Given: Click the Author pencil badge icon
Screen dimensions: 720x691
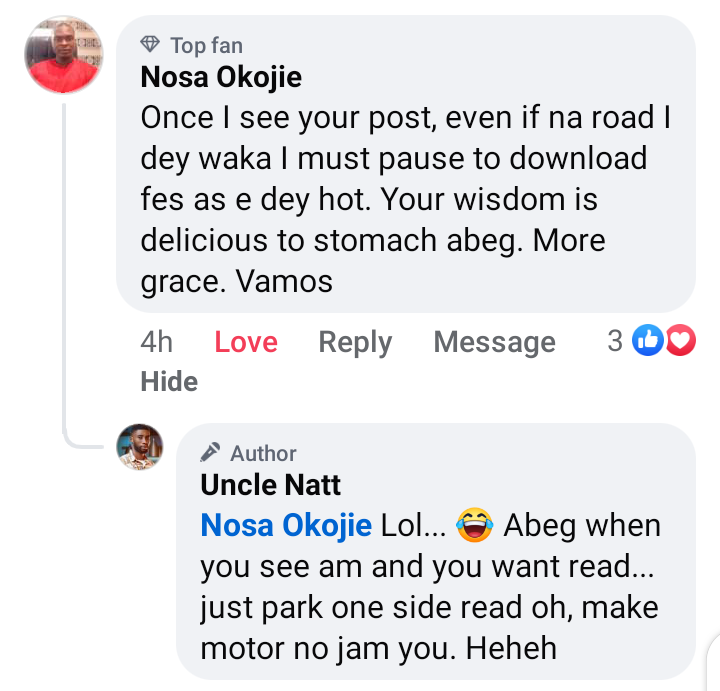Looking at the screenshot, I should pyautogui.click(x=211, y=453).
